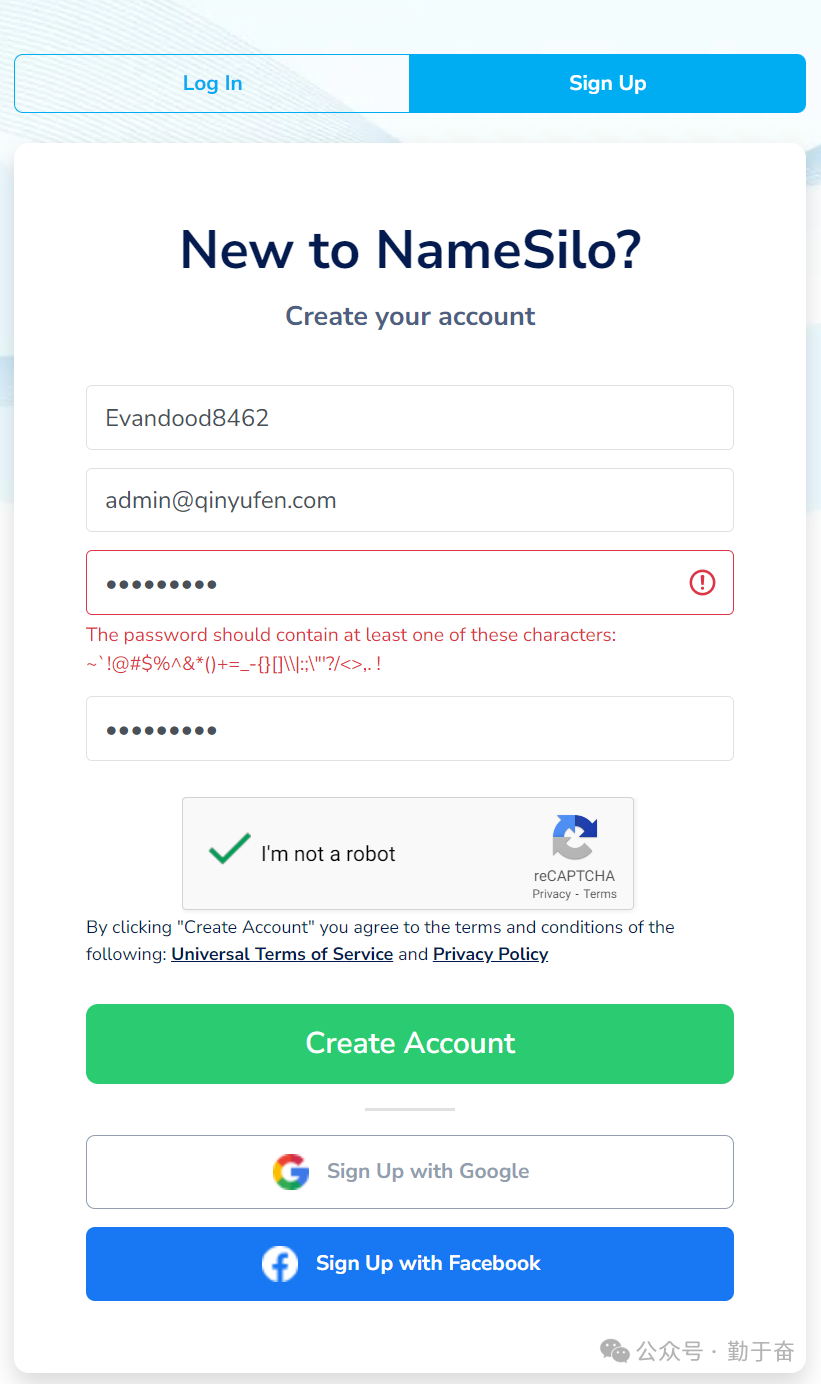
Task: Click the Facebook logo icon
Action: [x=280, y=1264]
